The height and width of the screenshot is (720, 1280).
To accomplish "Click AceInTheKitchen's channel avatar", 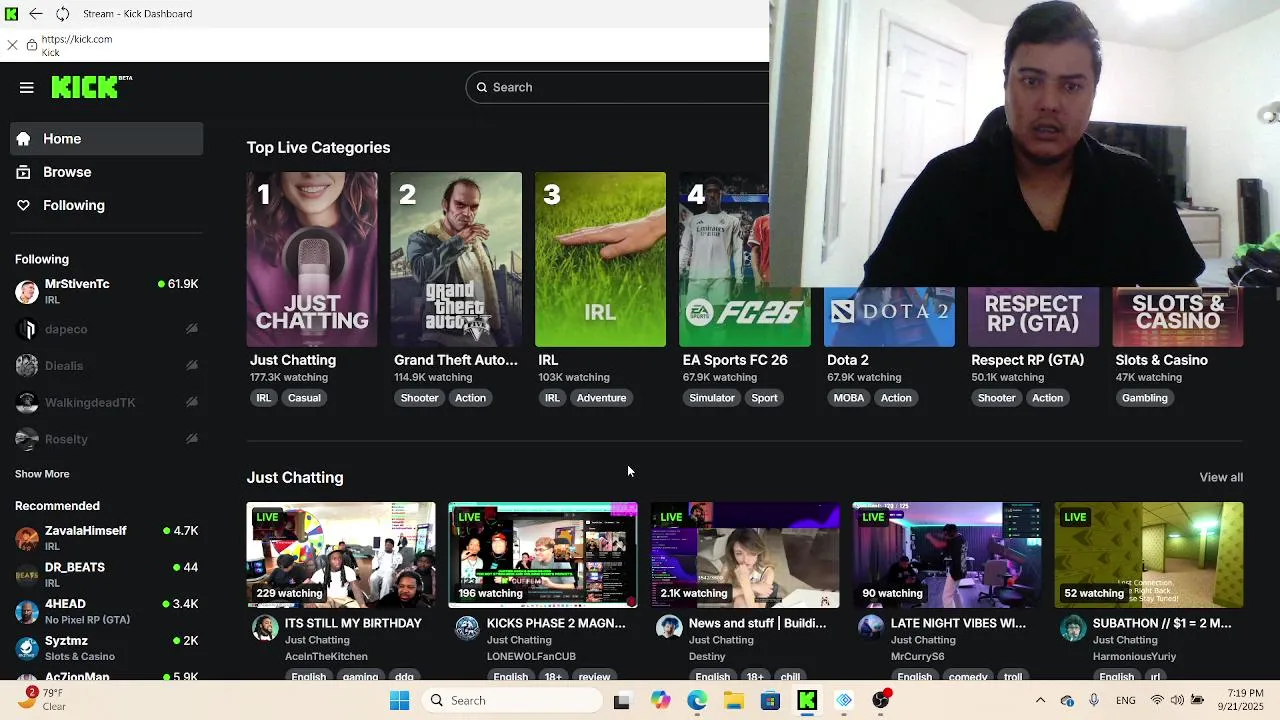I will 265,628.
